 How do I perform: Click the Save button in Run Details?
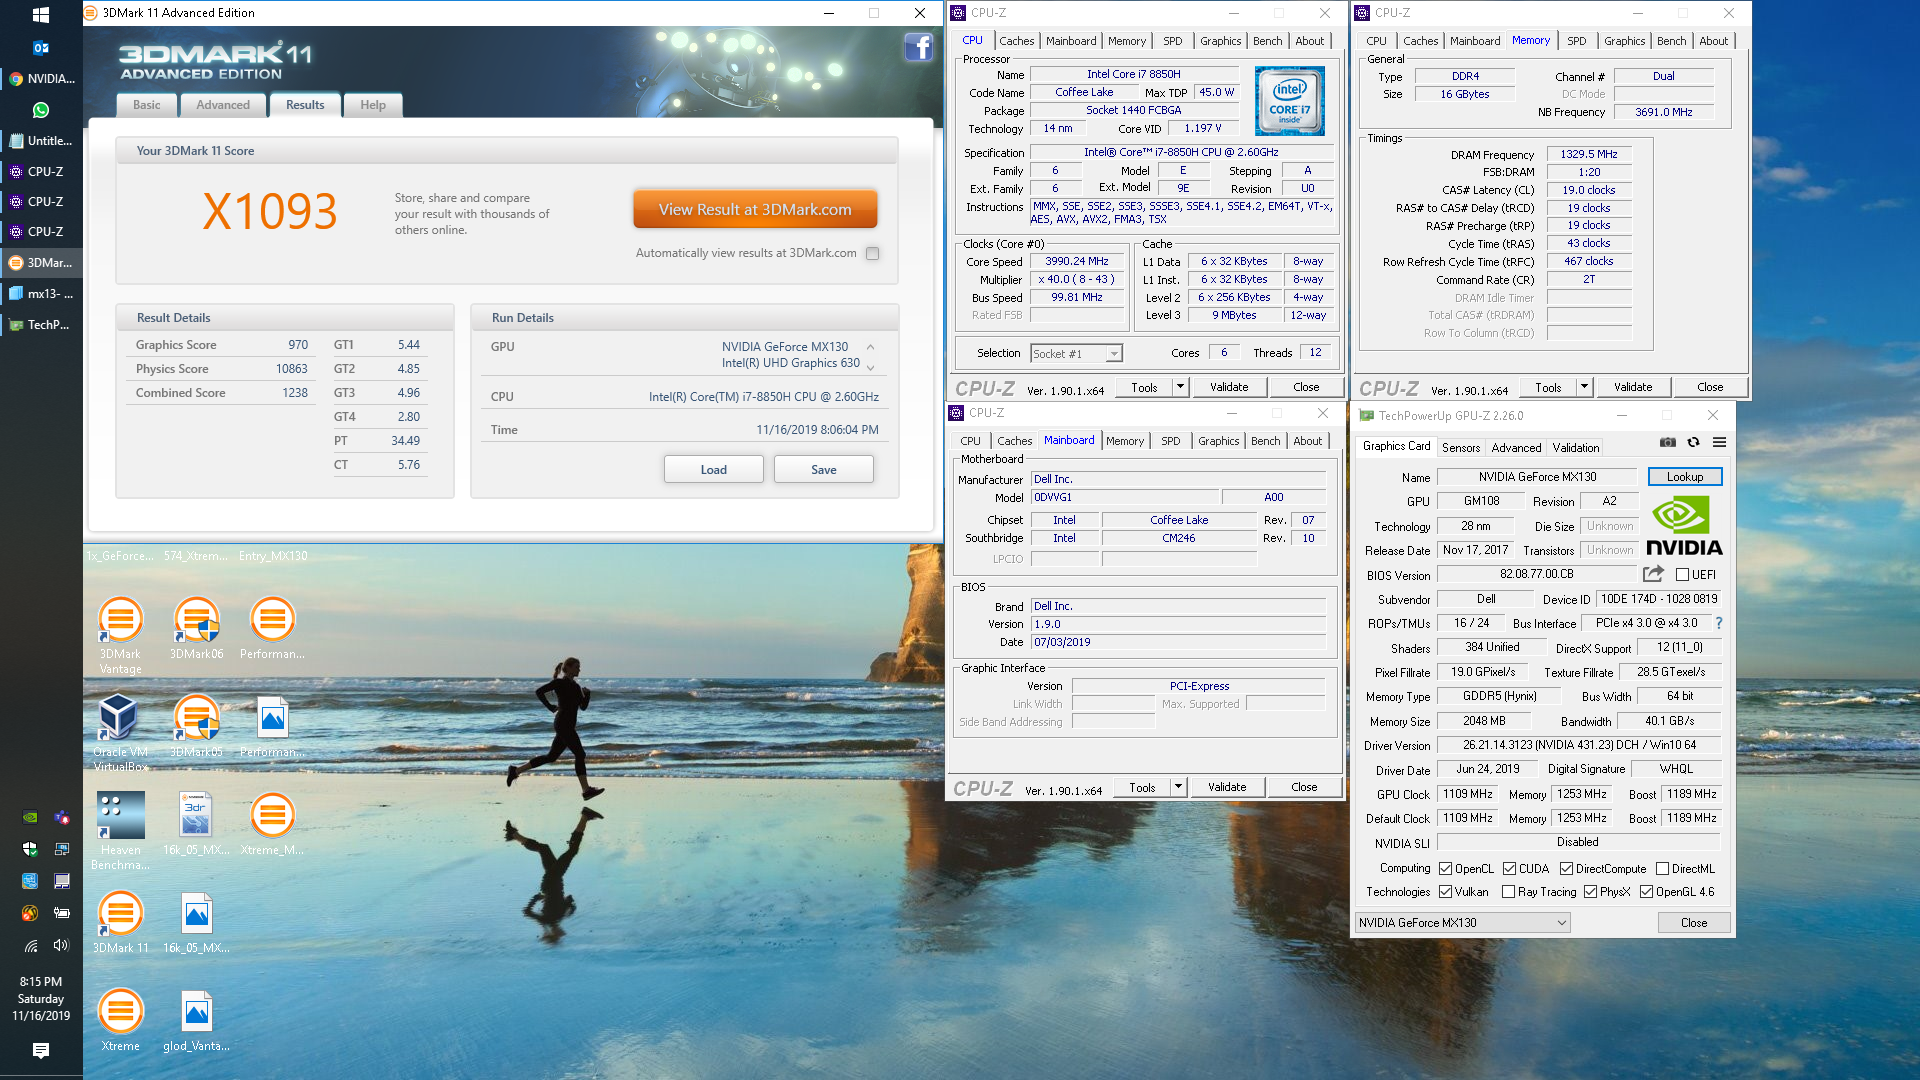point(824,469)
